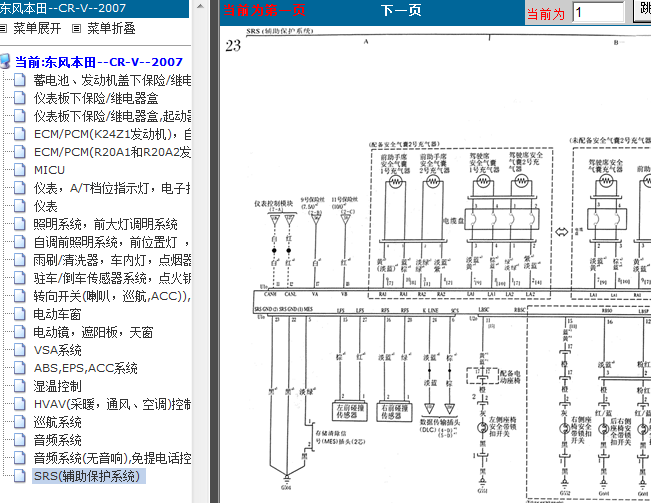Click the page number input field
This screenshot has height=503, width=651.
point(598,12)
